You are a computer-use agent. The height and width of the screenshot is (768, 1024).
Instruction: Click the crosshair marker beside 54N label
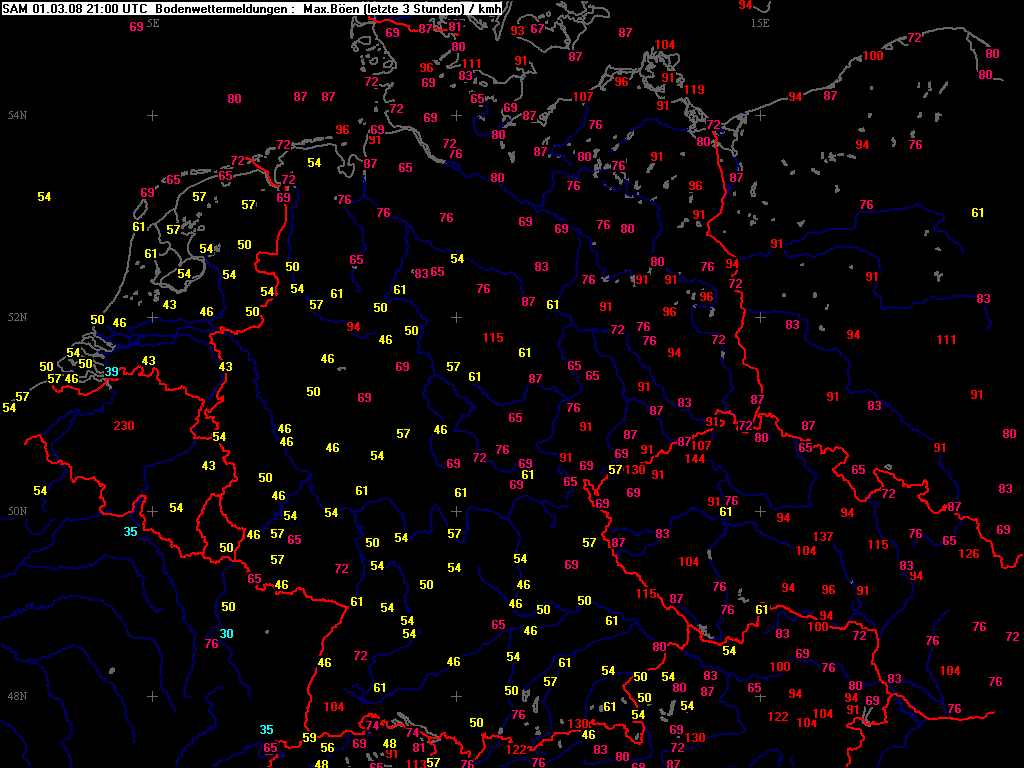tap(152, 116)
